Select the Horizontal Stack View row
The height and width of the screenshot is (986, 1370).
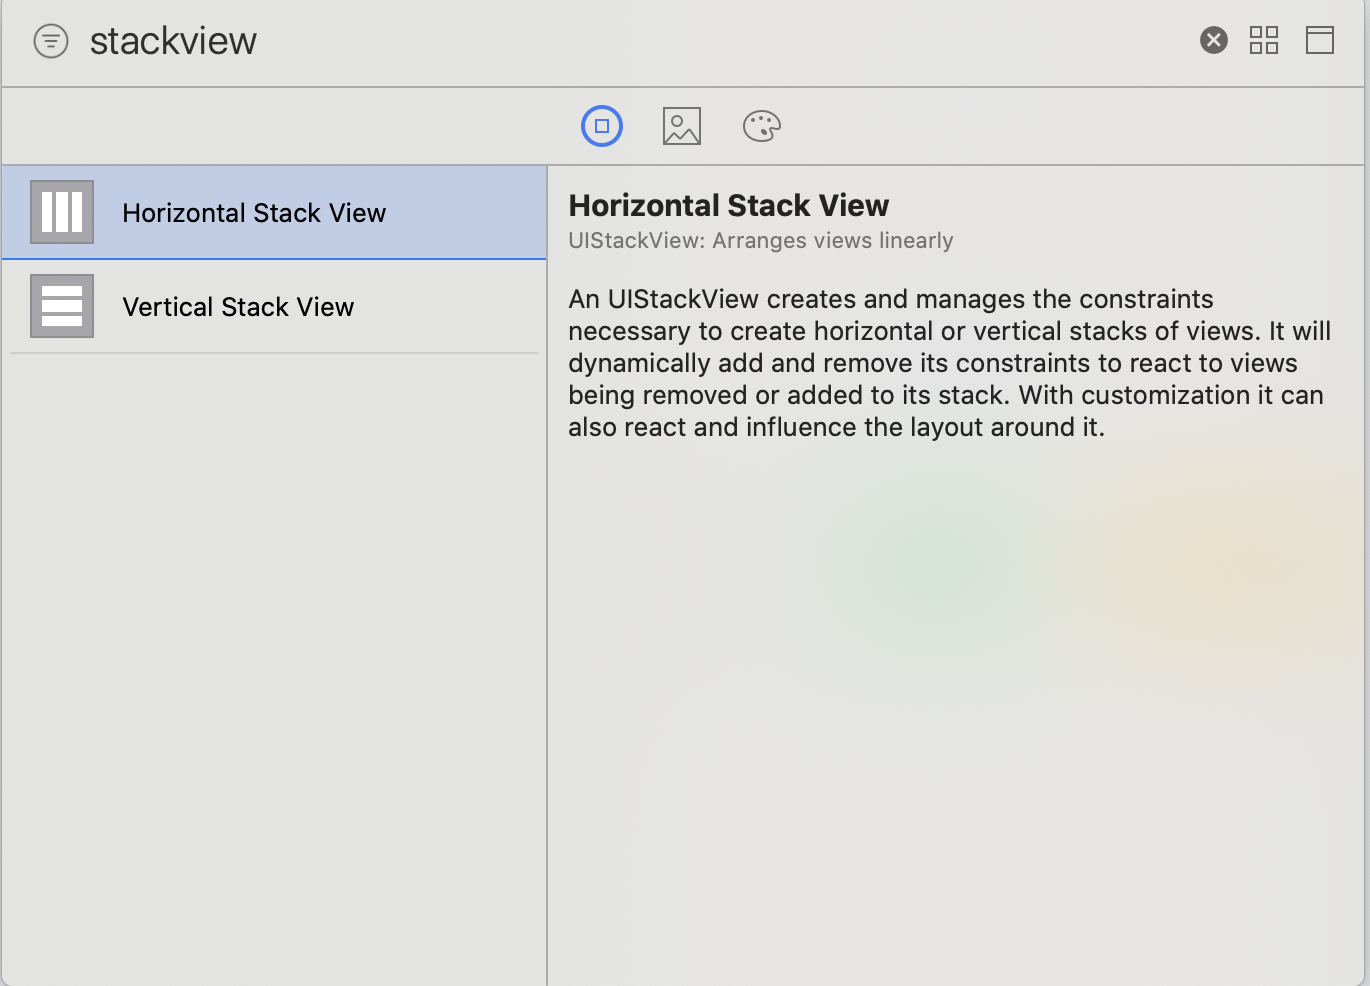pyautogui.click(x=274, y=212)
